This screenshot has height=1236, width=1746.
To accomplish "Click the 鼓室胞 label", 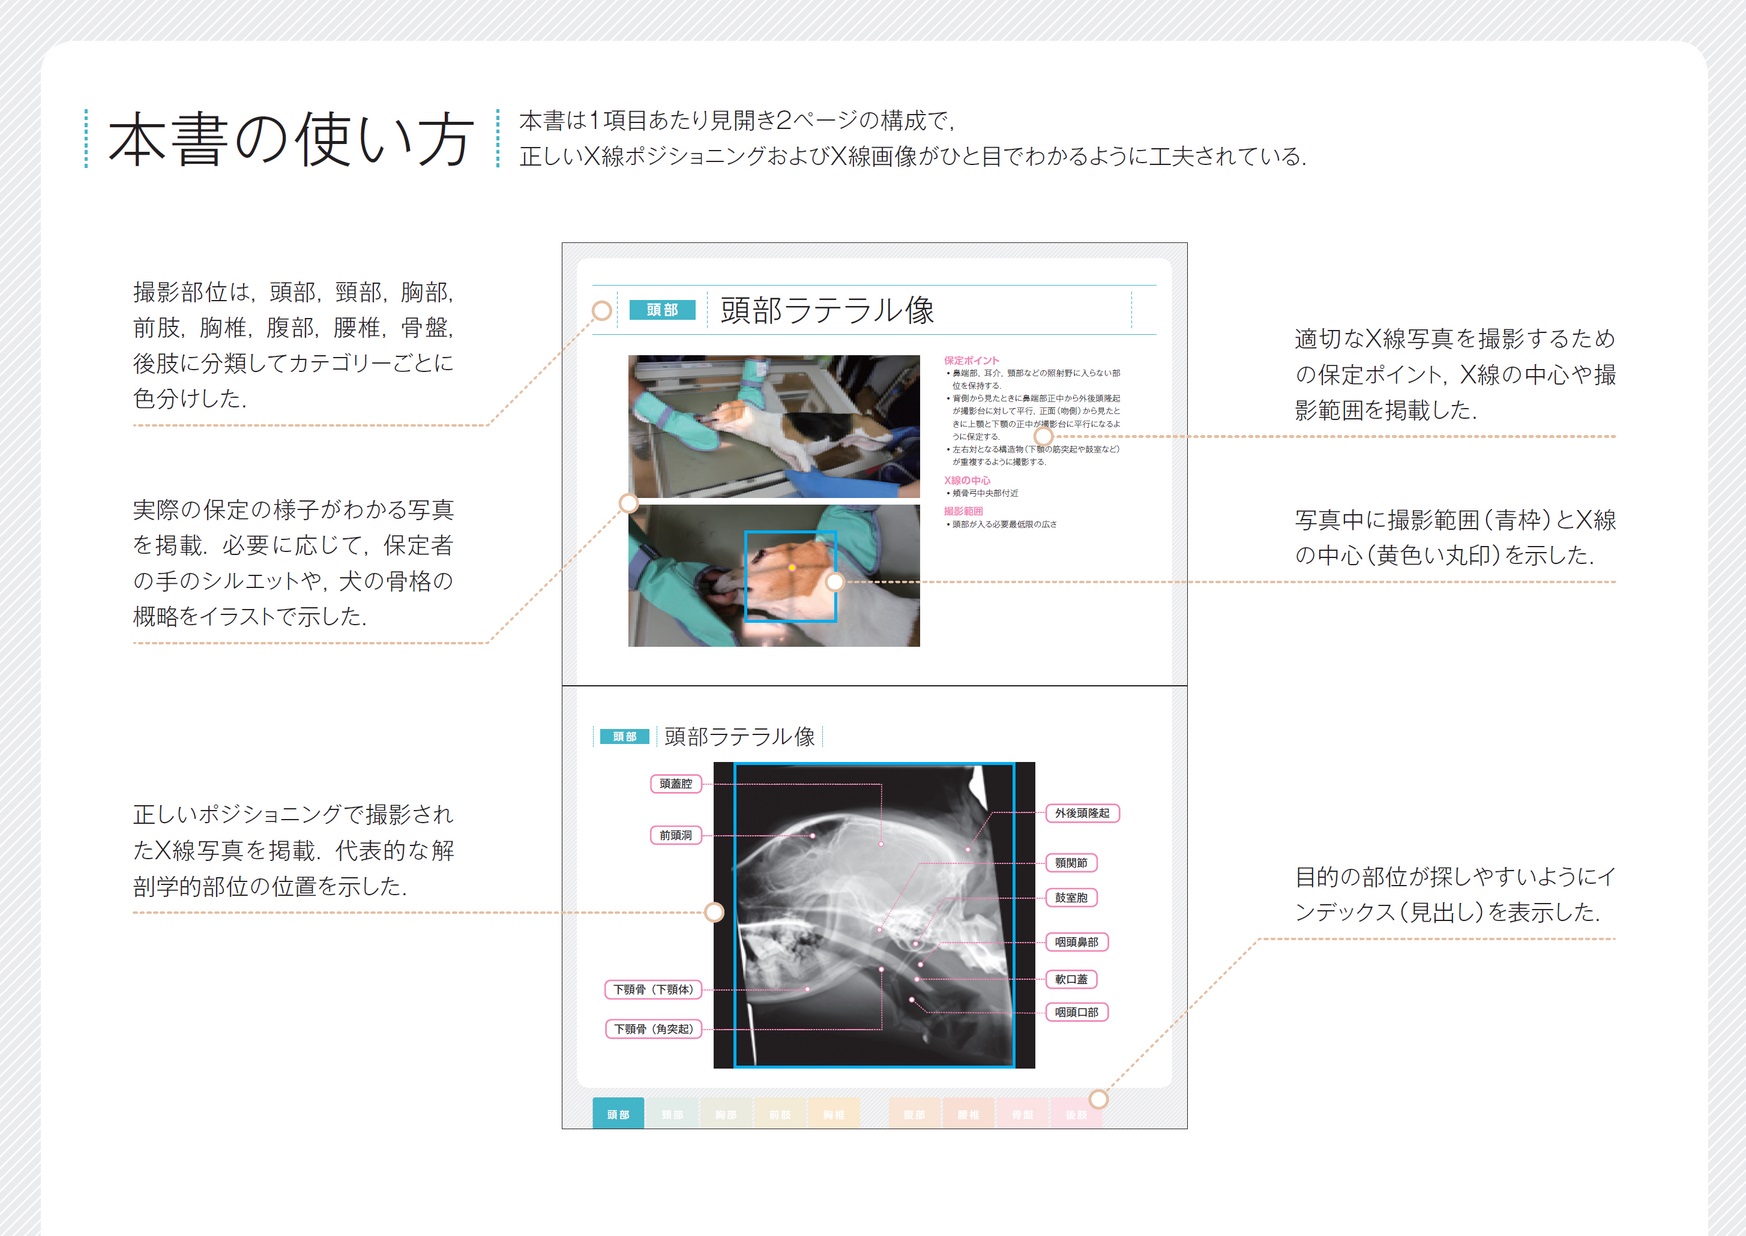I will 1071,898.
